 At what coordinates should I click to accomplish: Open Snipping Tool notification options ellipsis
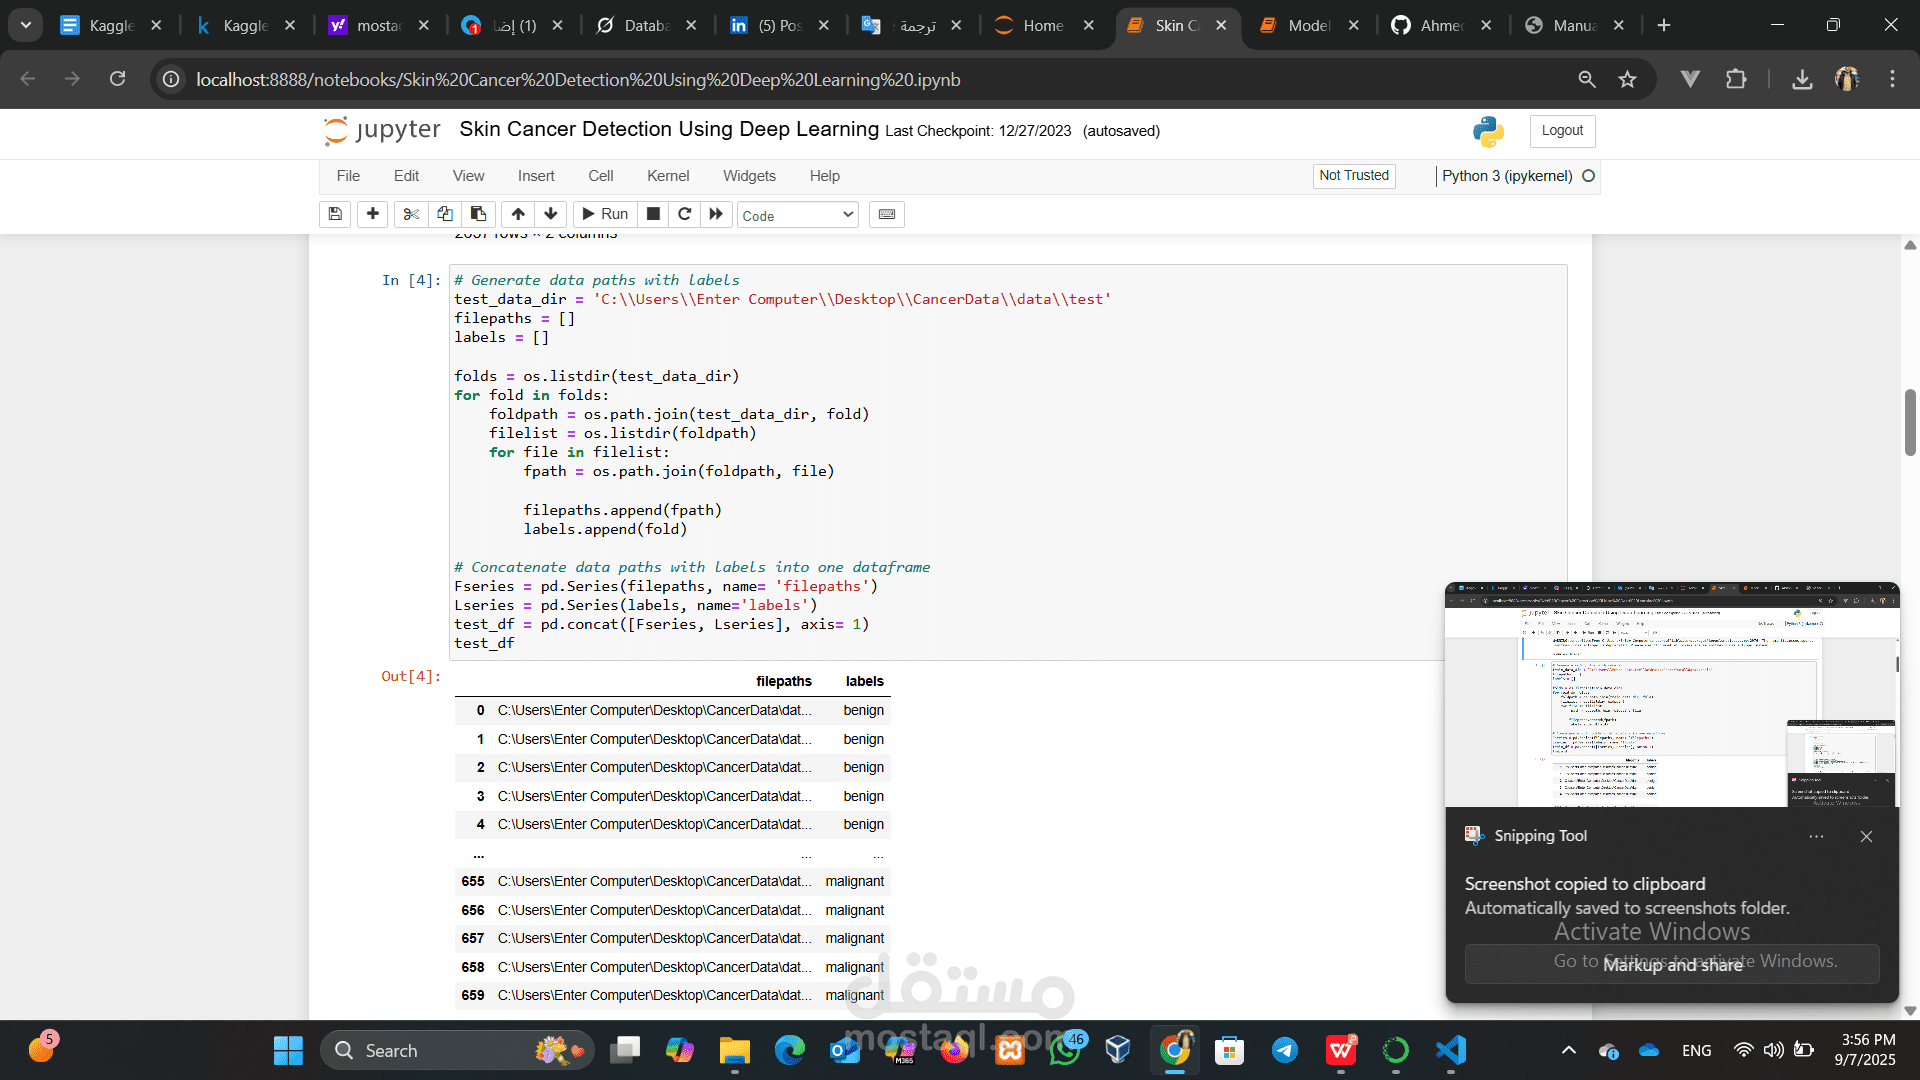coord(1816,837)
